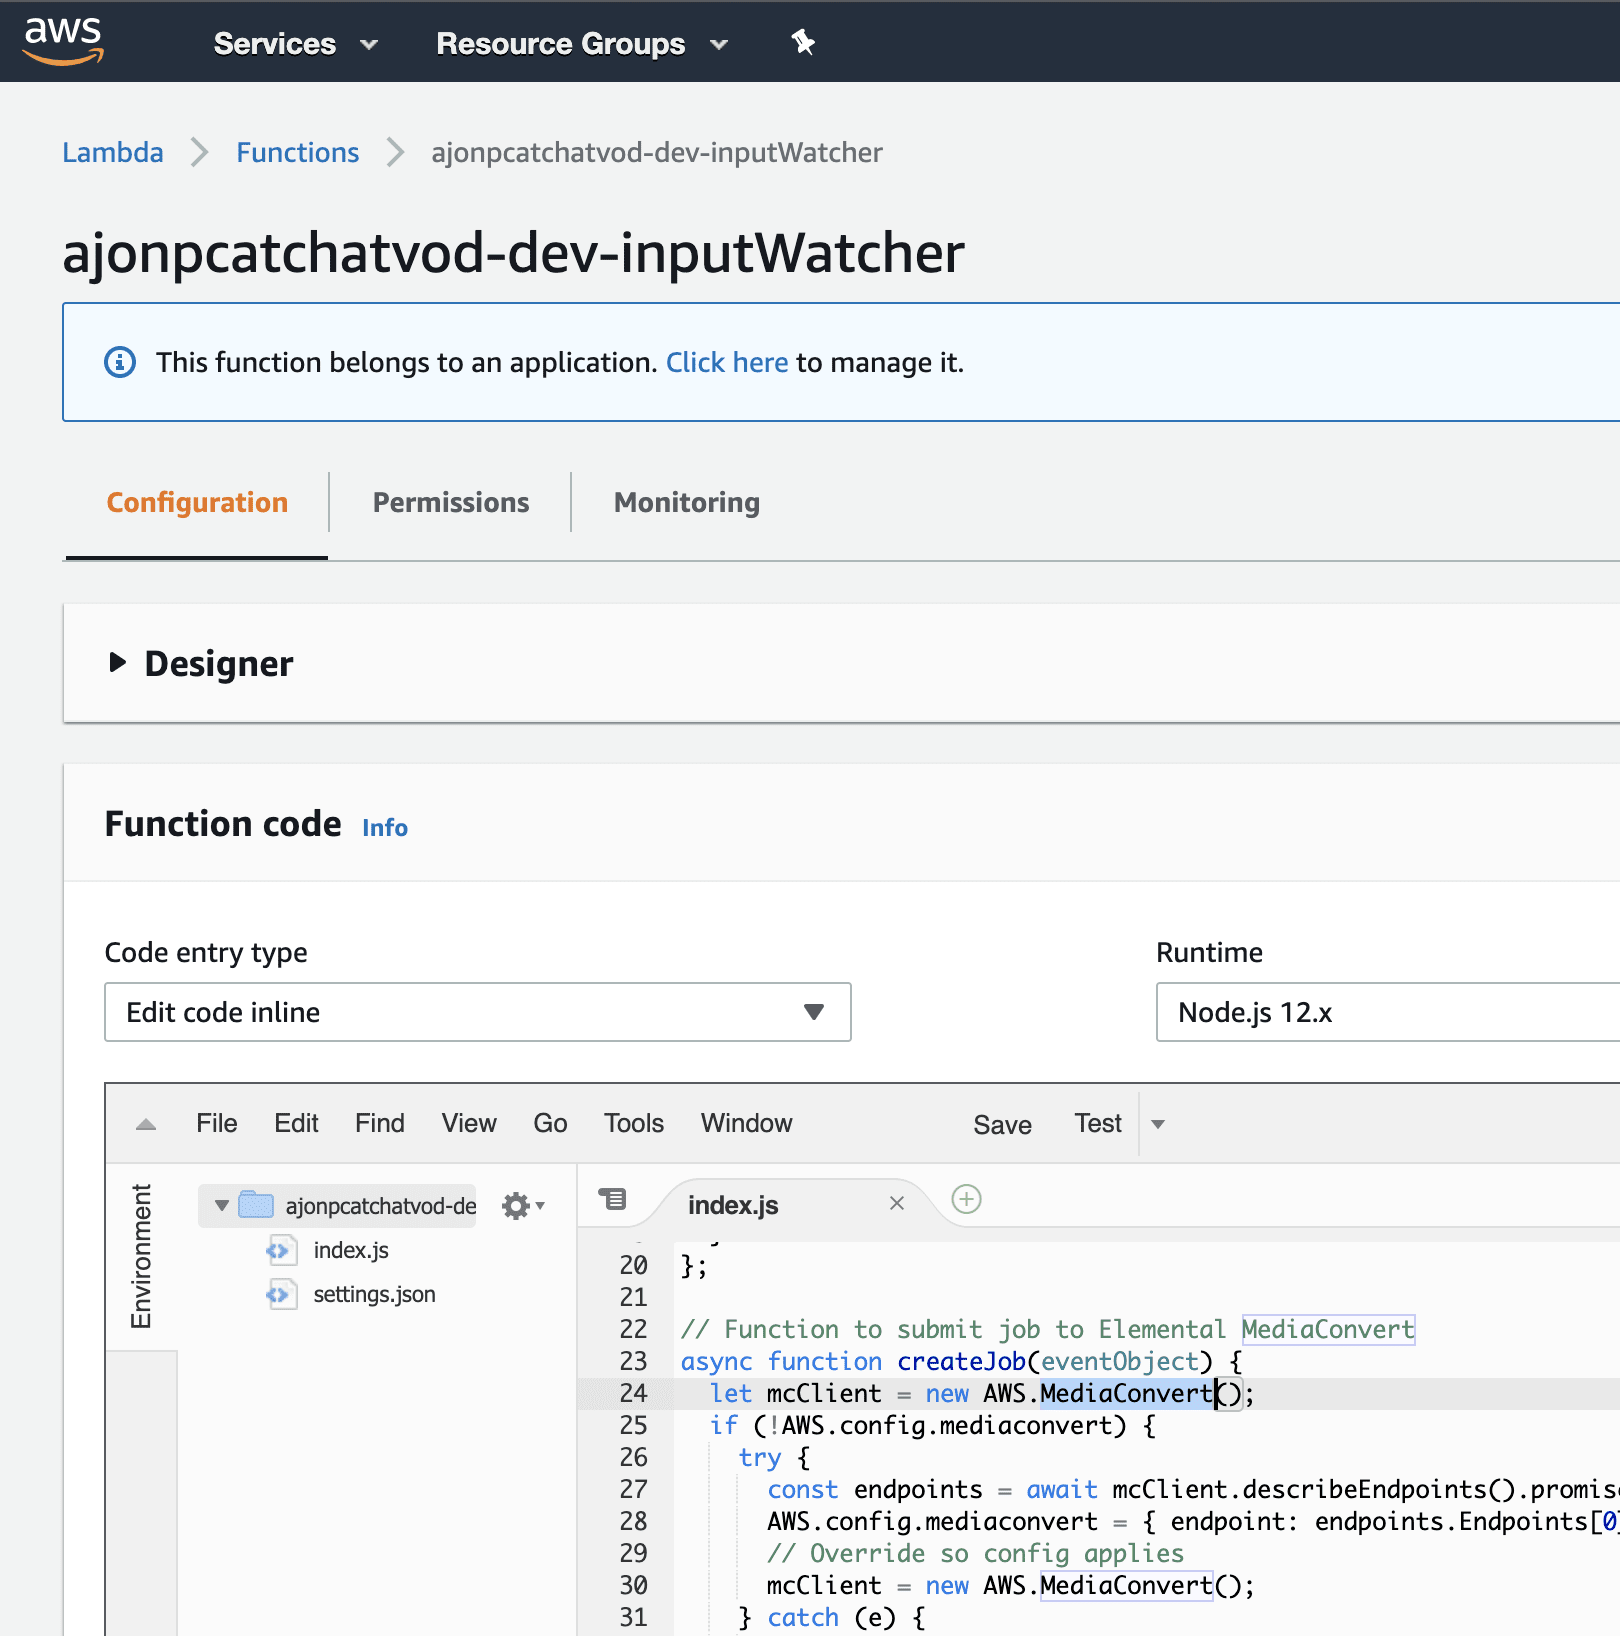Collapse the ajonpcatchatvod-de folder tree
1620x1636 pixels.
[222, 1206]
